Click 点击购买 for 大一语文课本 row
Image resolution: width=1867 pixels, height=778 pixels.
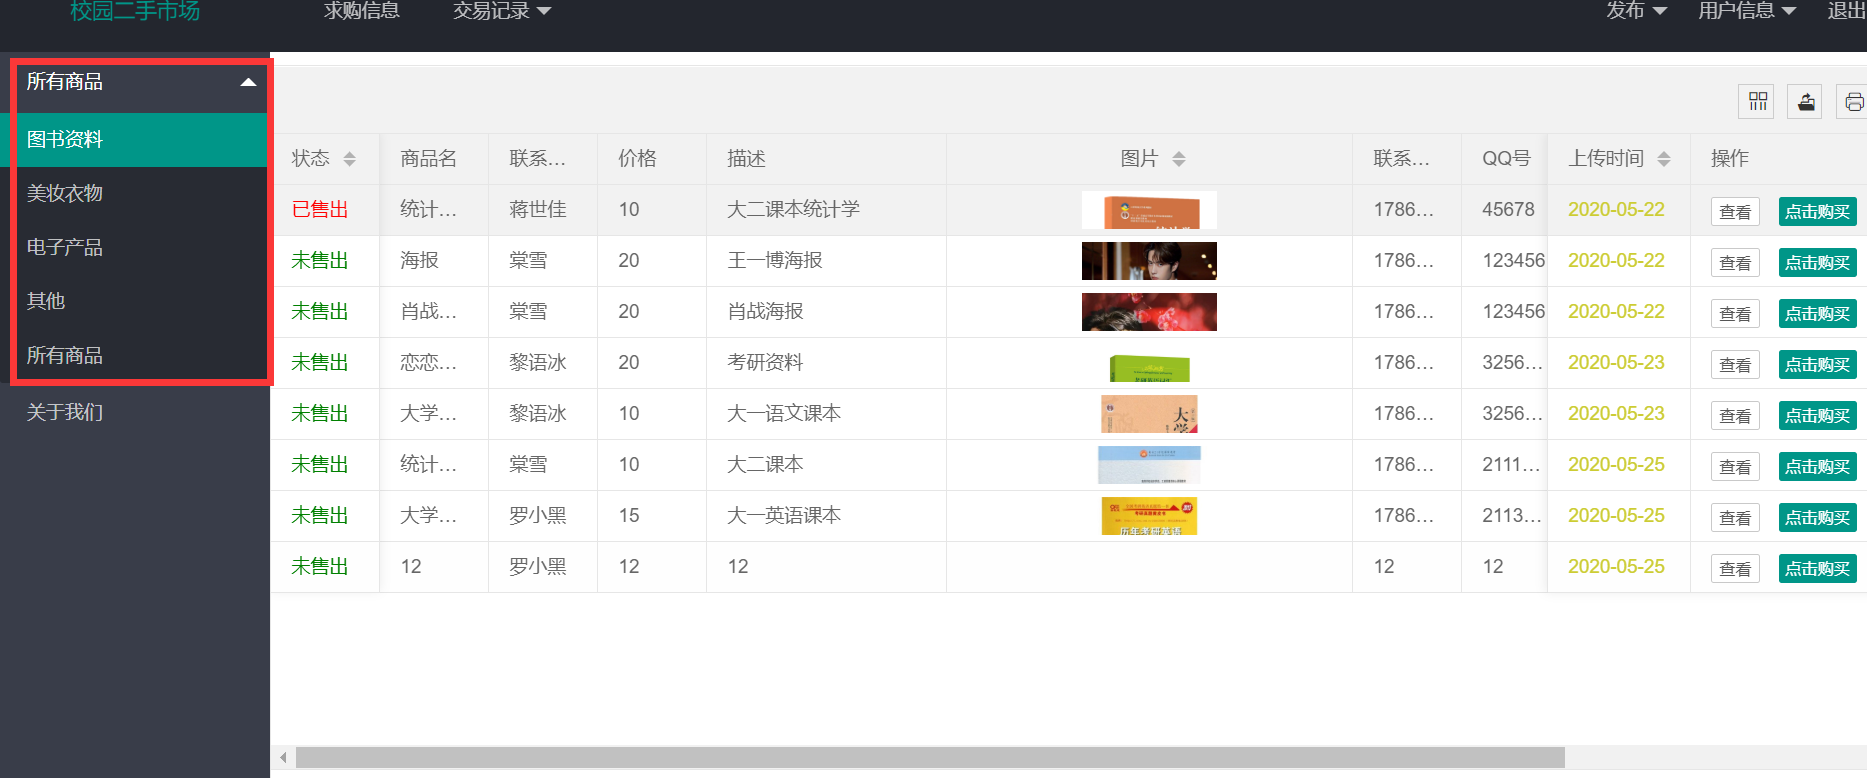point(1818,416)
